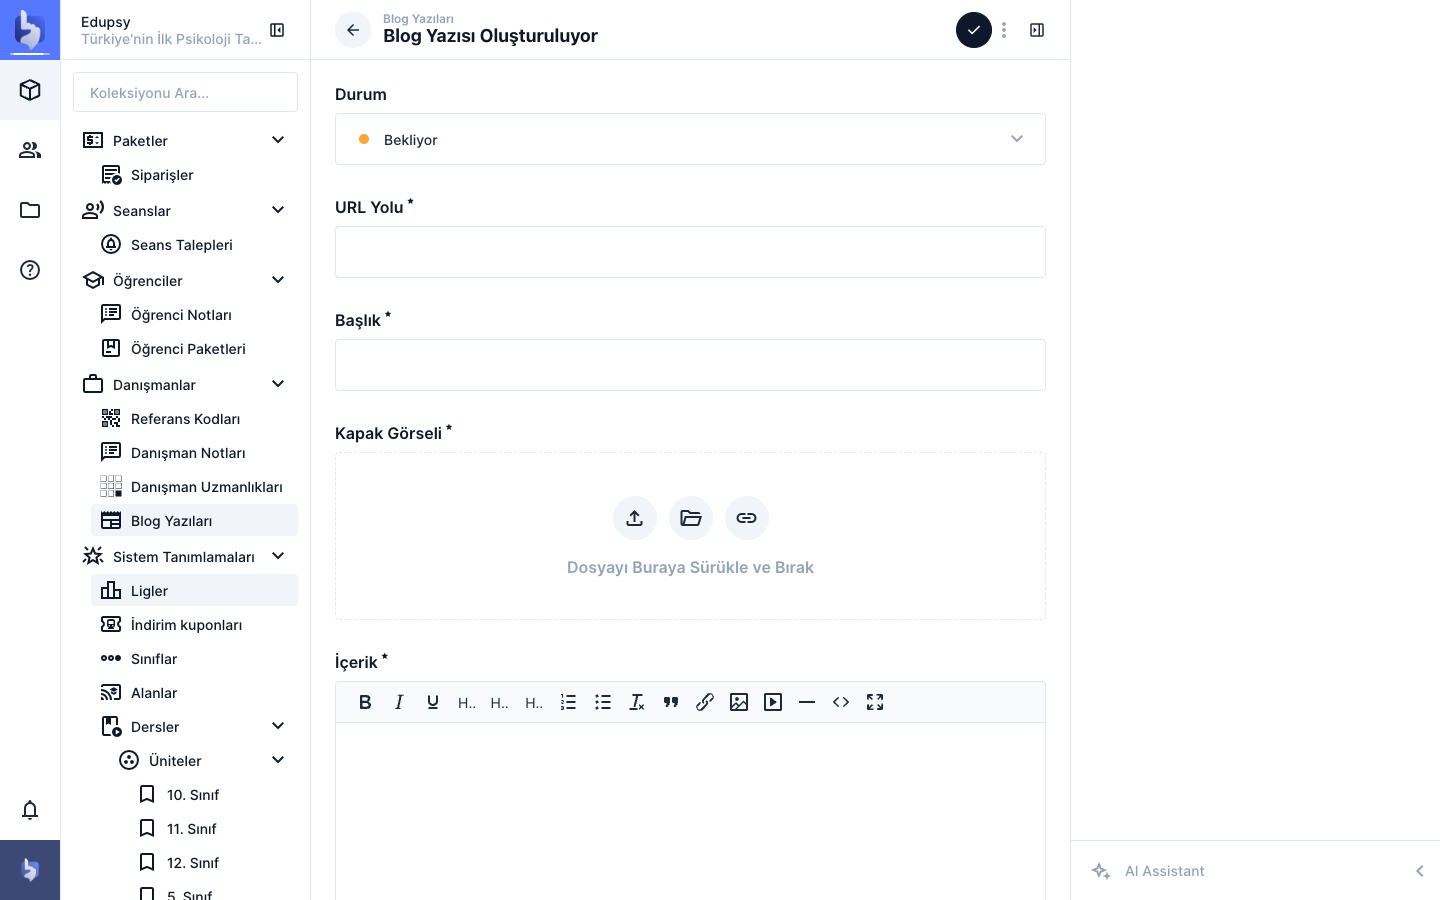Image resolution: width=1440 pixels, height=900 pixels.
Task: Collapse the Öğrenciler group
Action: [278, 280]
